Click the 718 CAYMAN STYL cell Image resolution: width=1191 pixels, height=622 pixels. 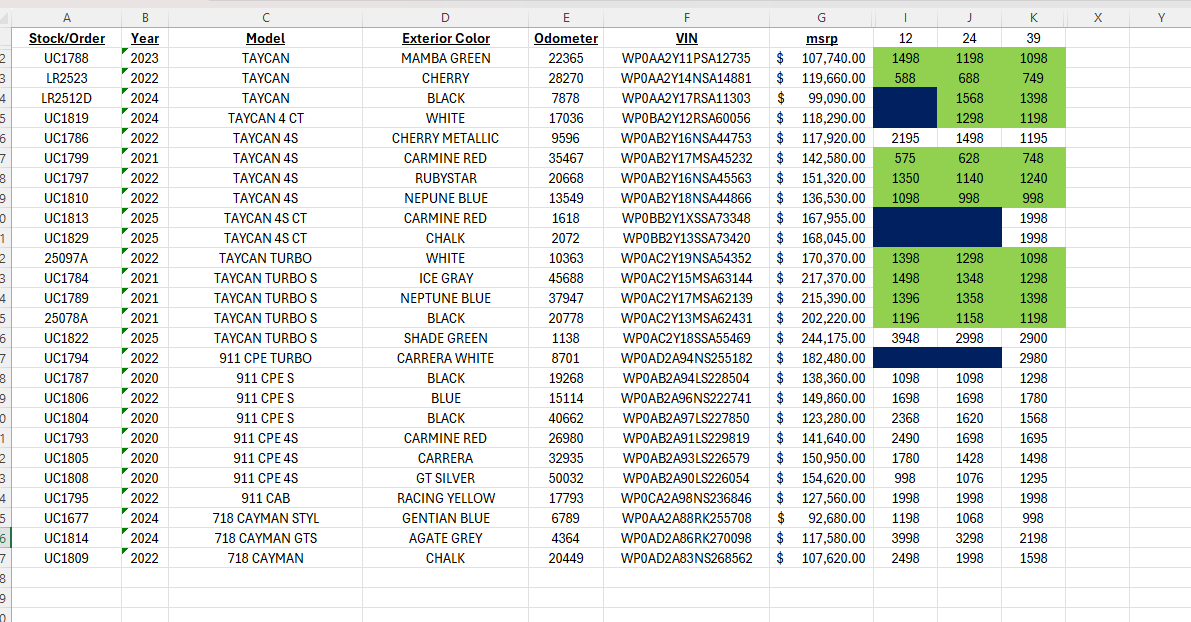click(x=266, y=518)
